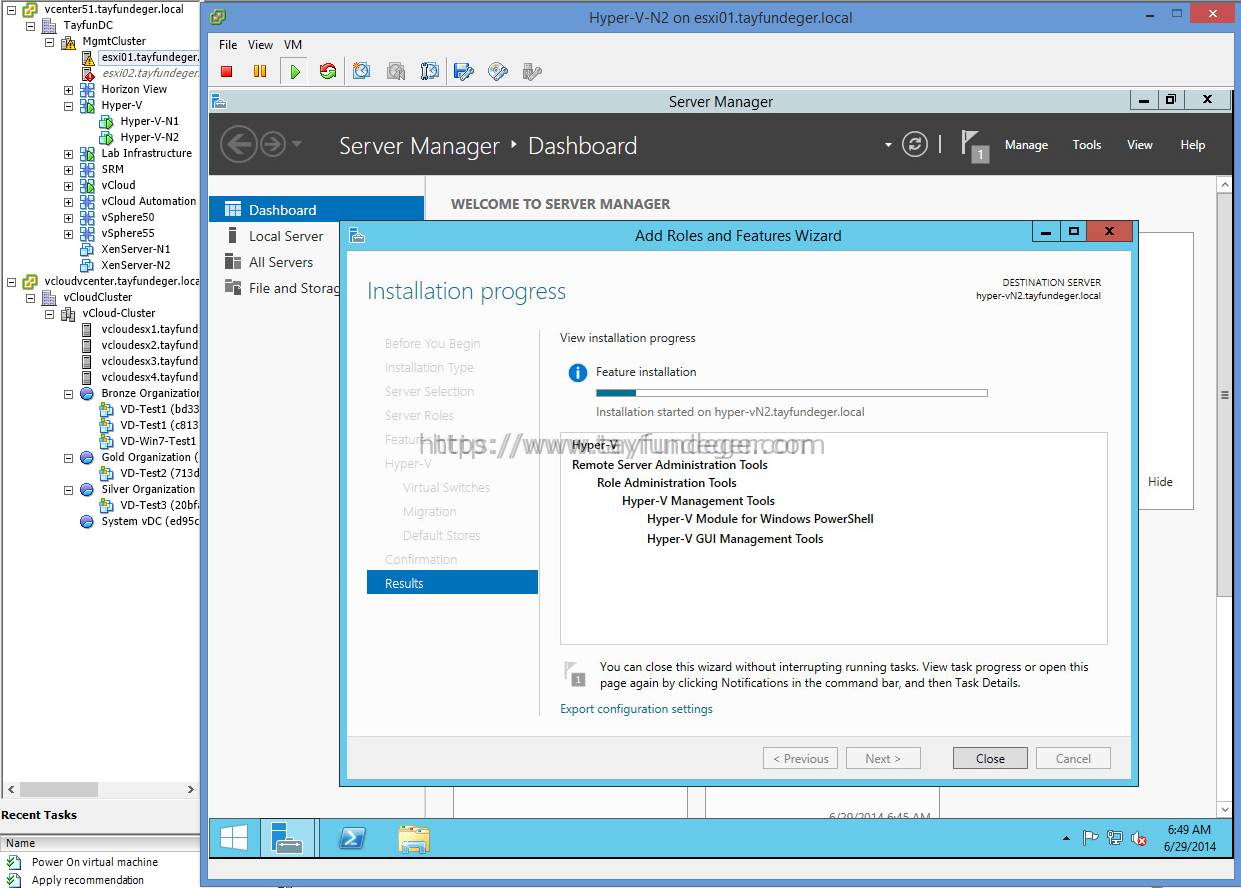Select the XenServer-N1 virtual machine
Viewport: 1241px width, 888px height.
(136, 249)
